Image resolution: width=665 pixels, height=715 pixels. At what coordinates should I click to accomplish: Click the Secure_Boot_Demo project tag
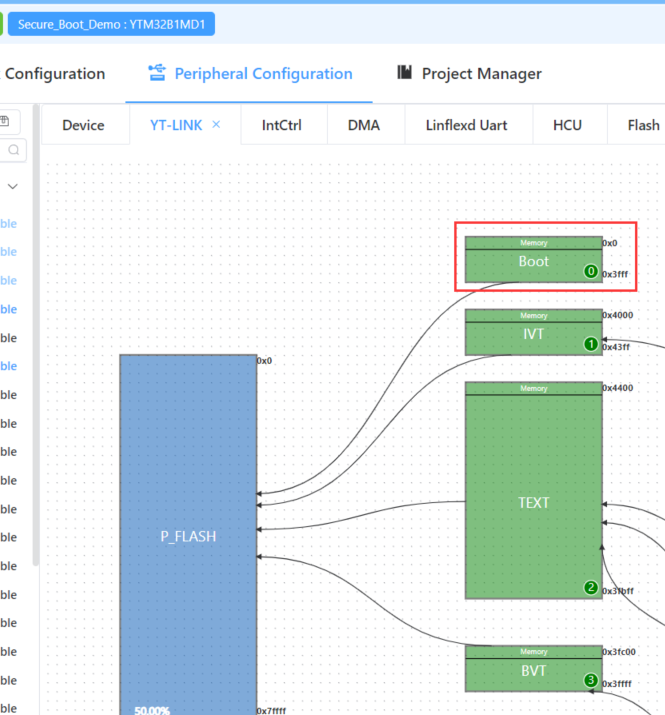pos(111,24)
